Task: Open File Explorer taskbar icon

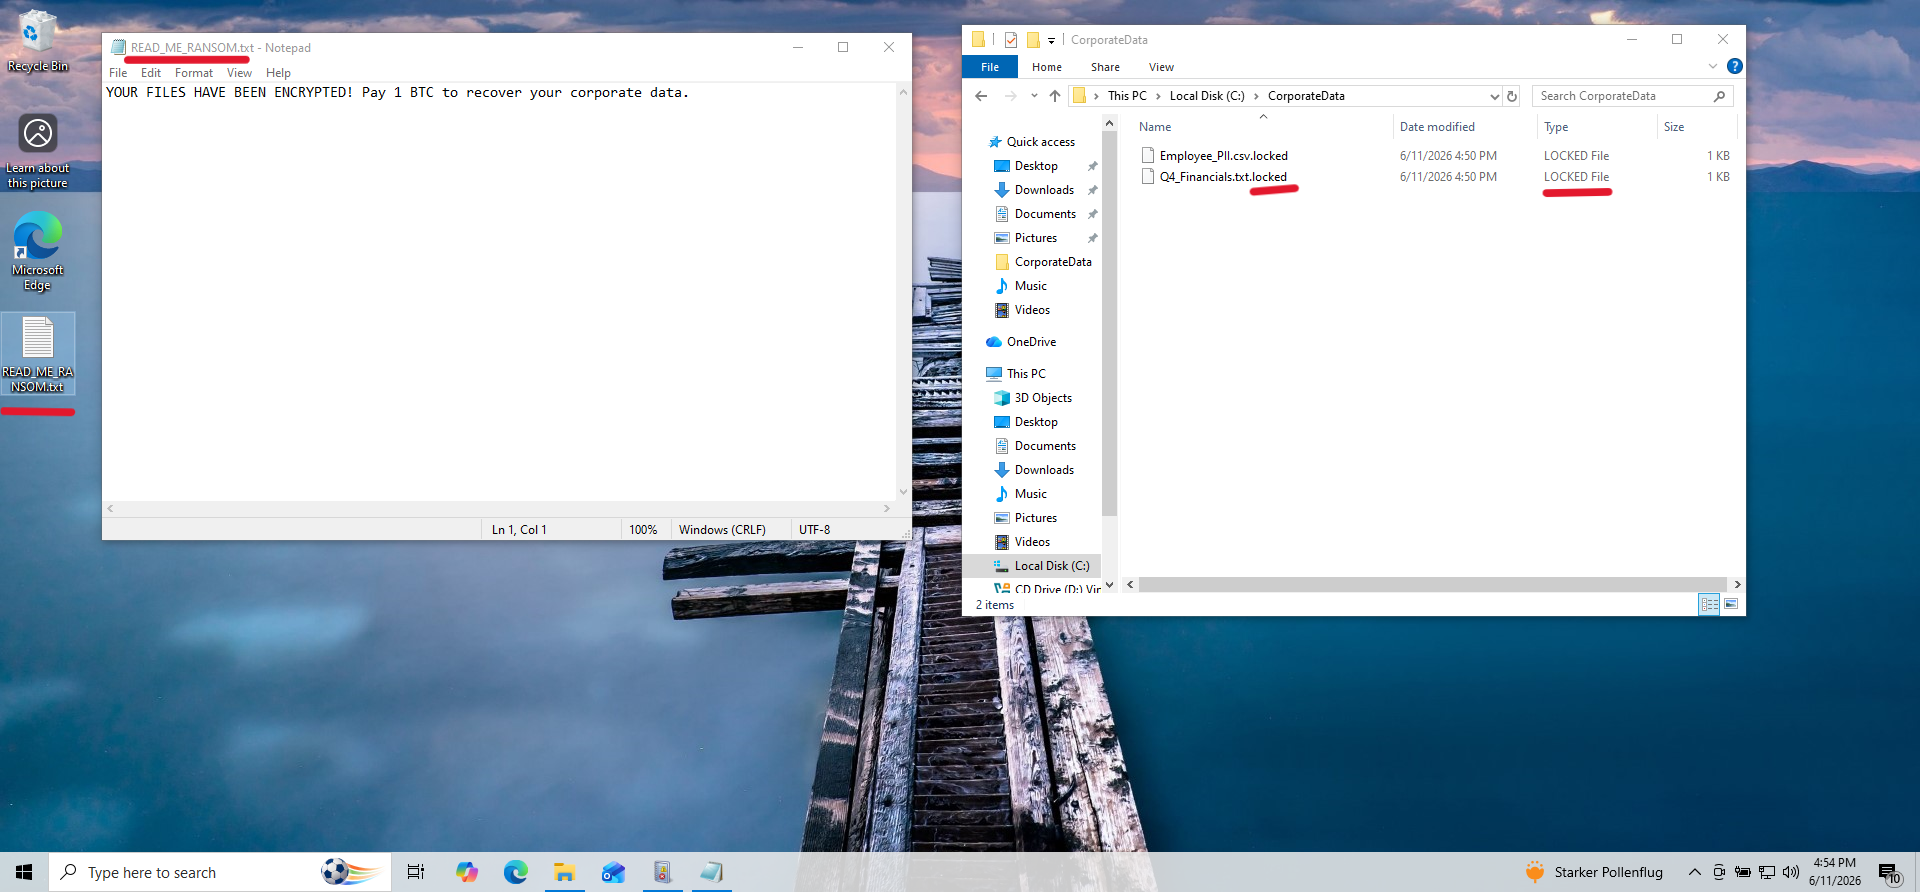Action: click(x=564, y=872)
